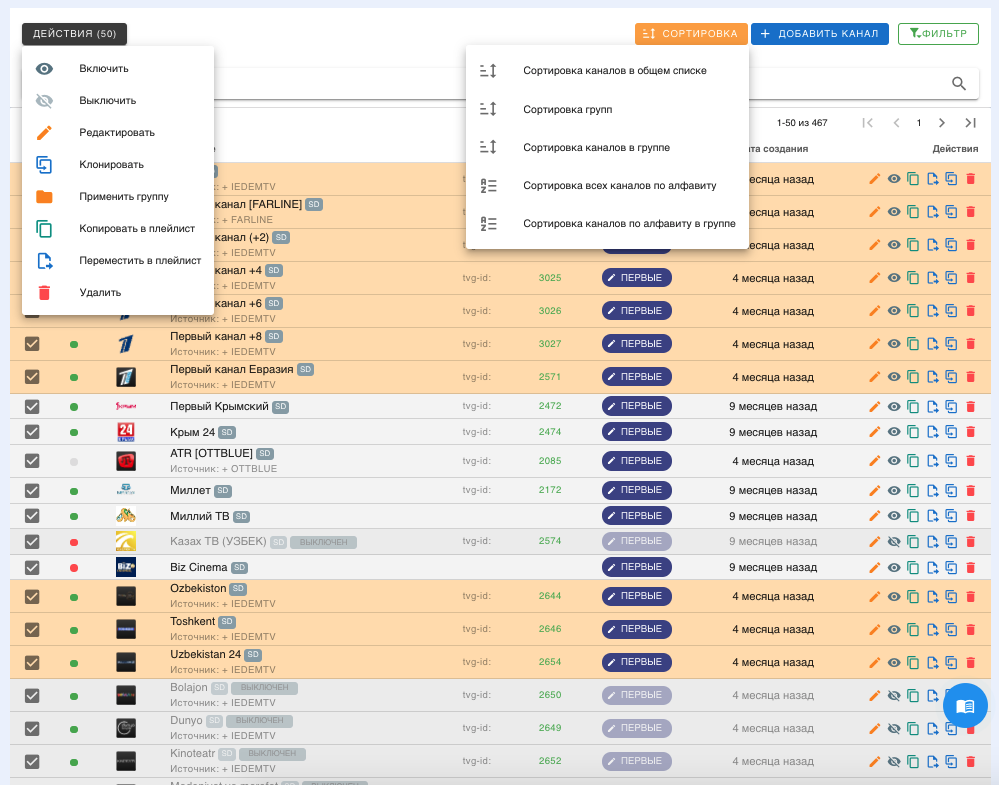Image resolution: width=999 pixels, height=785 pixels.
Task: Clone the Toshkent channel row
Action: tap(951, 630)
